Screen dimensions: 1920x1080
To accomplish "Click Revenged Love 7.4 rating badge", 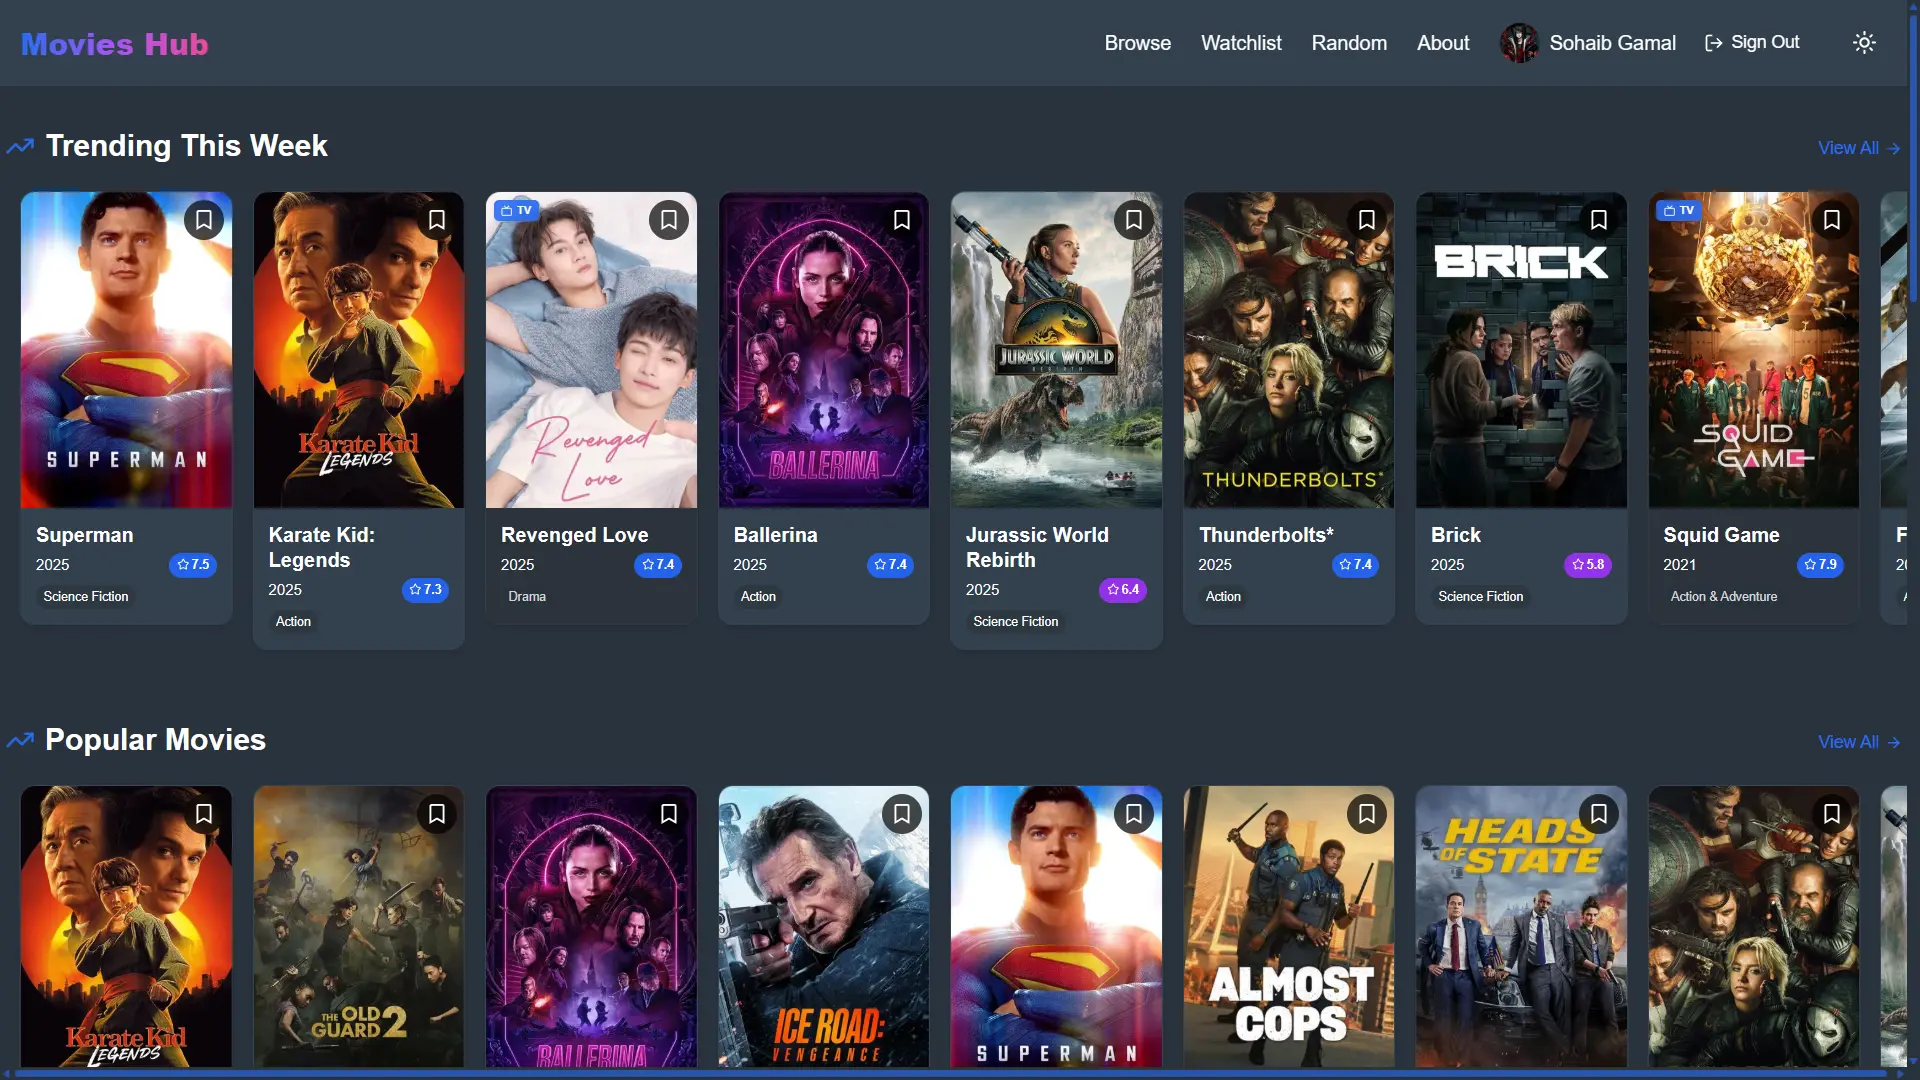I will [x=658, y=565].
